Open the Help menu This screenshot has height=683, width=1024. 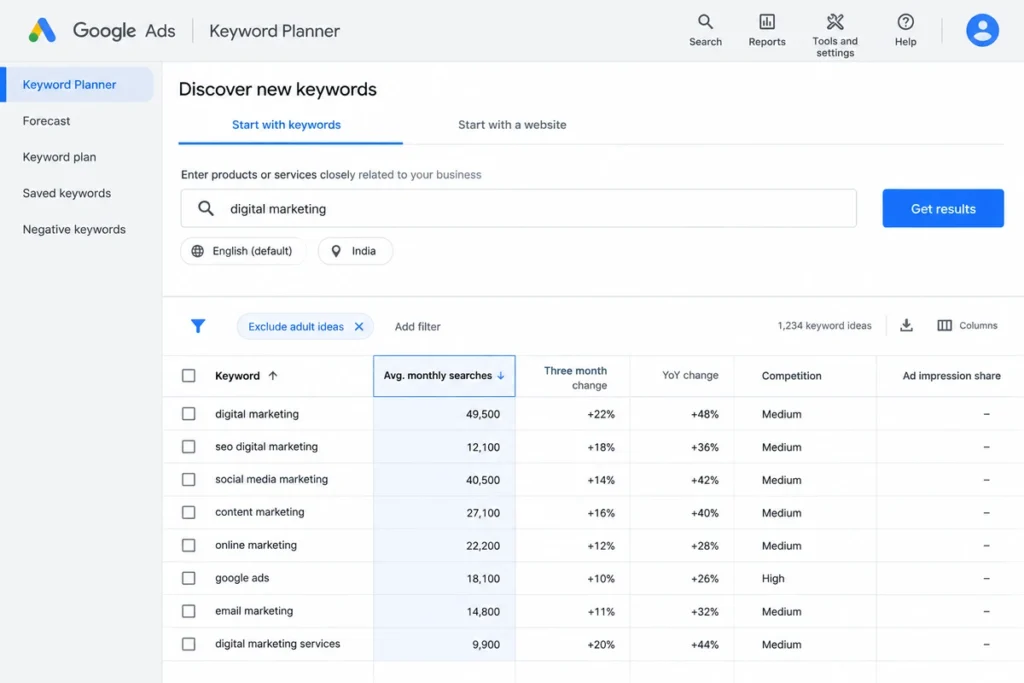[x=905, y=30]
